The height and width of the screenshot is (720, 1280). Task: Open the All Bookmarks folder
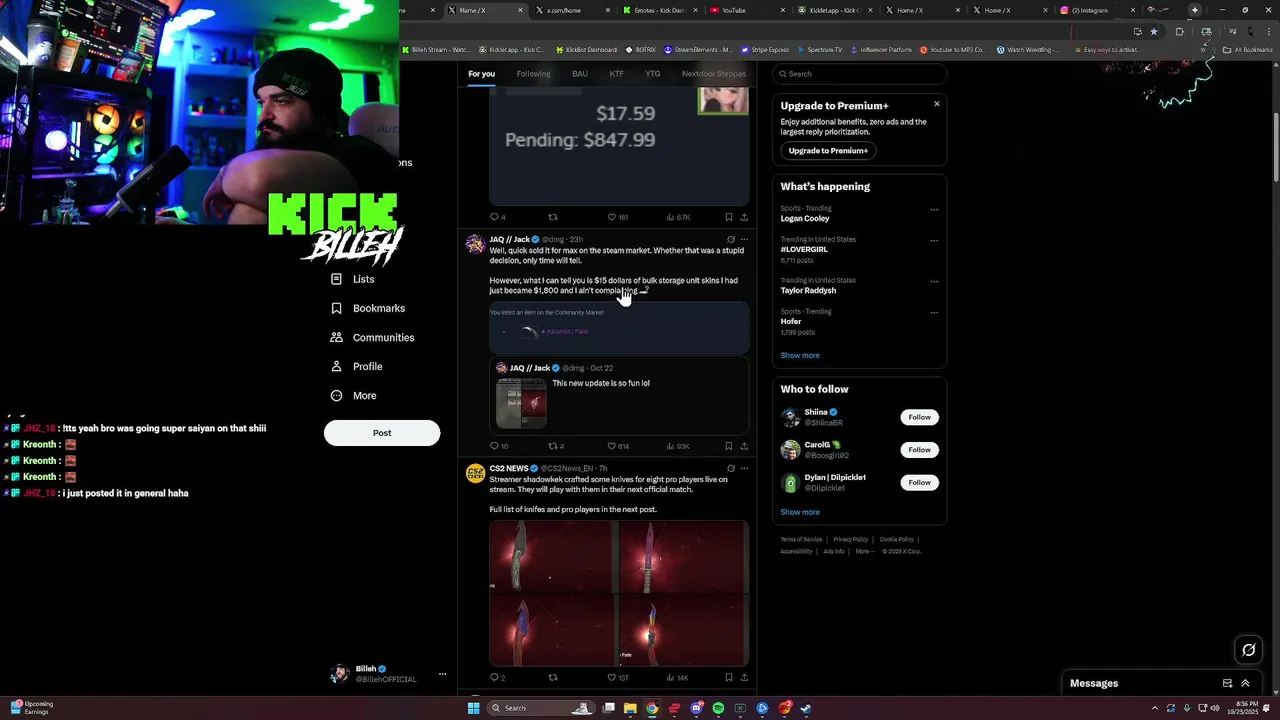click(1248, 49)
